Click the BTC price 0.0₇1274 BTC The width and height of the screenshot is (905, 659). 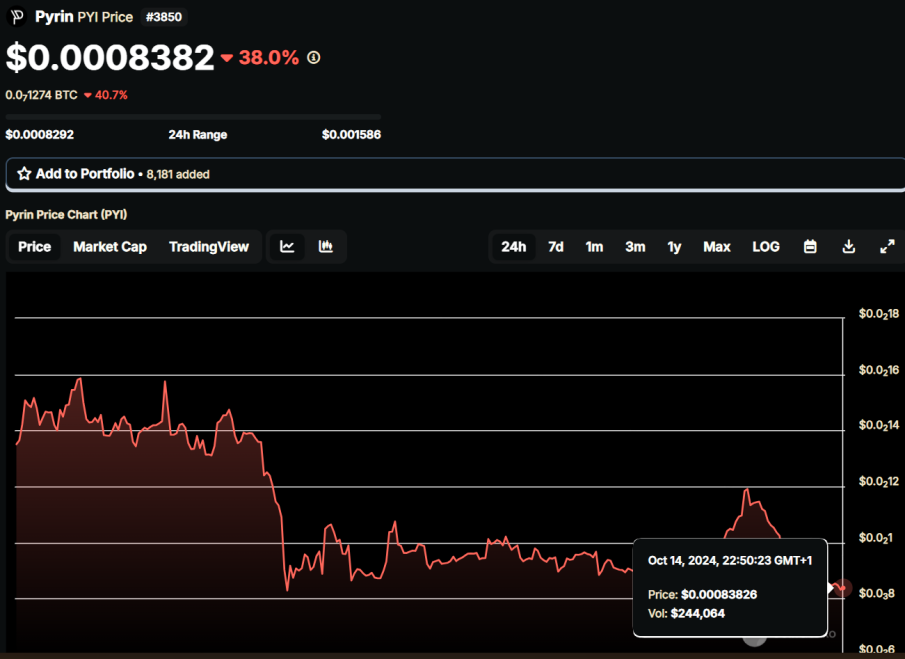pos(42,95)
